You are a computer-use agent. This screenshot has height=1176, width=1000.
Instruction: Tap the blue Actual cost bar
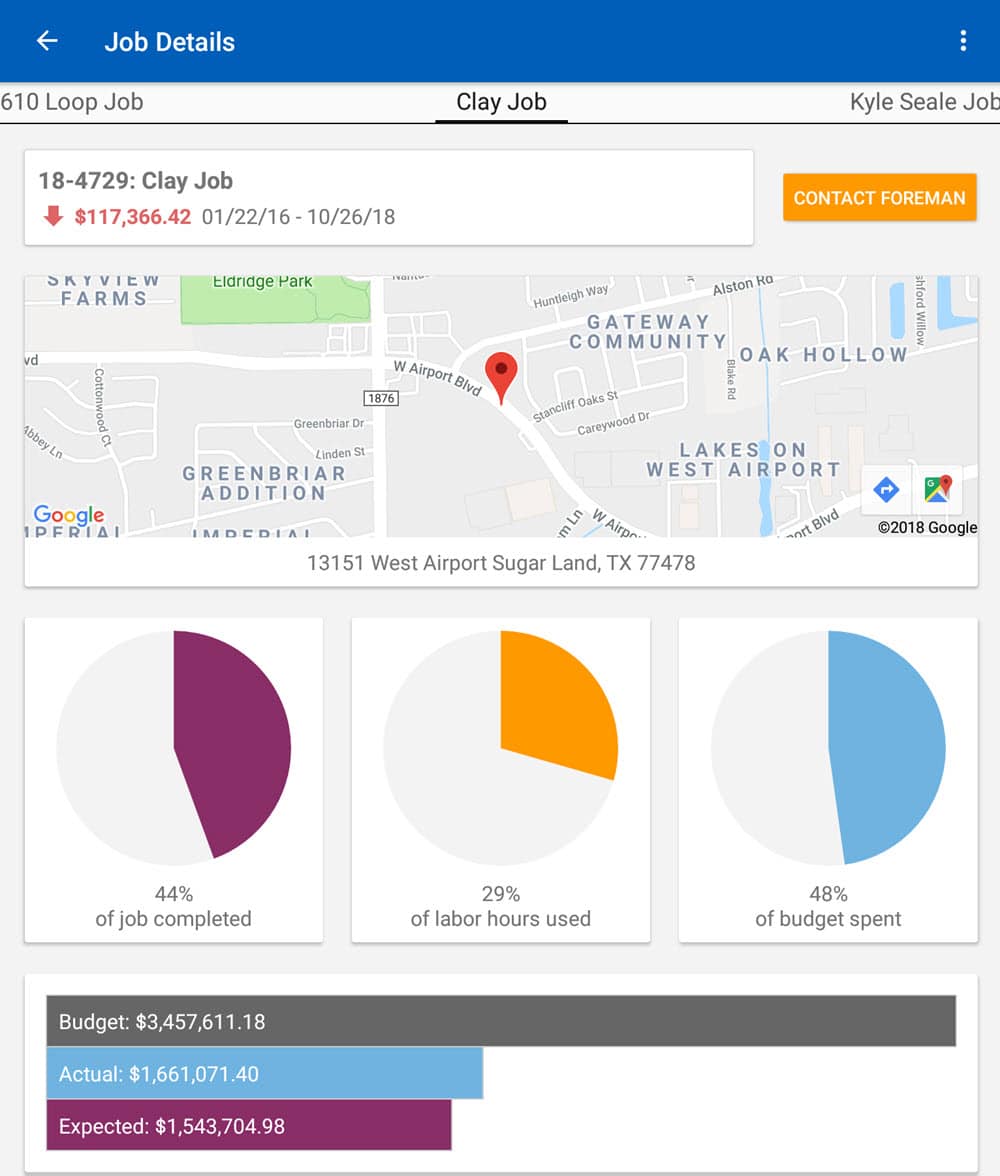[x=264, y=1074]
